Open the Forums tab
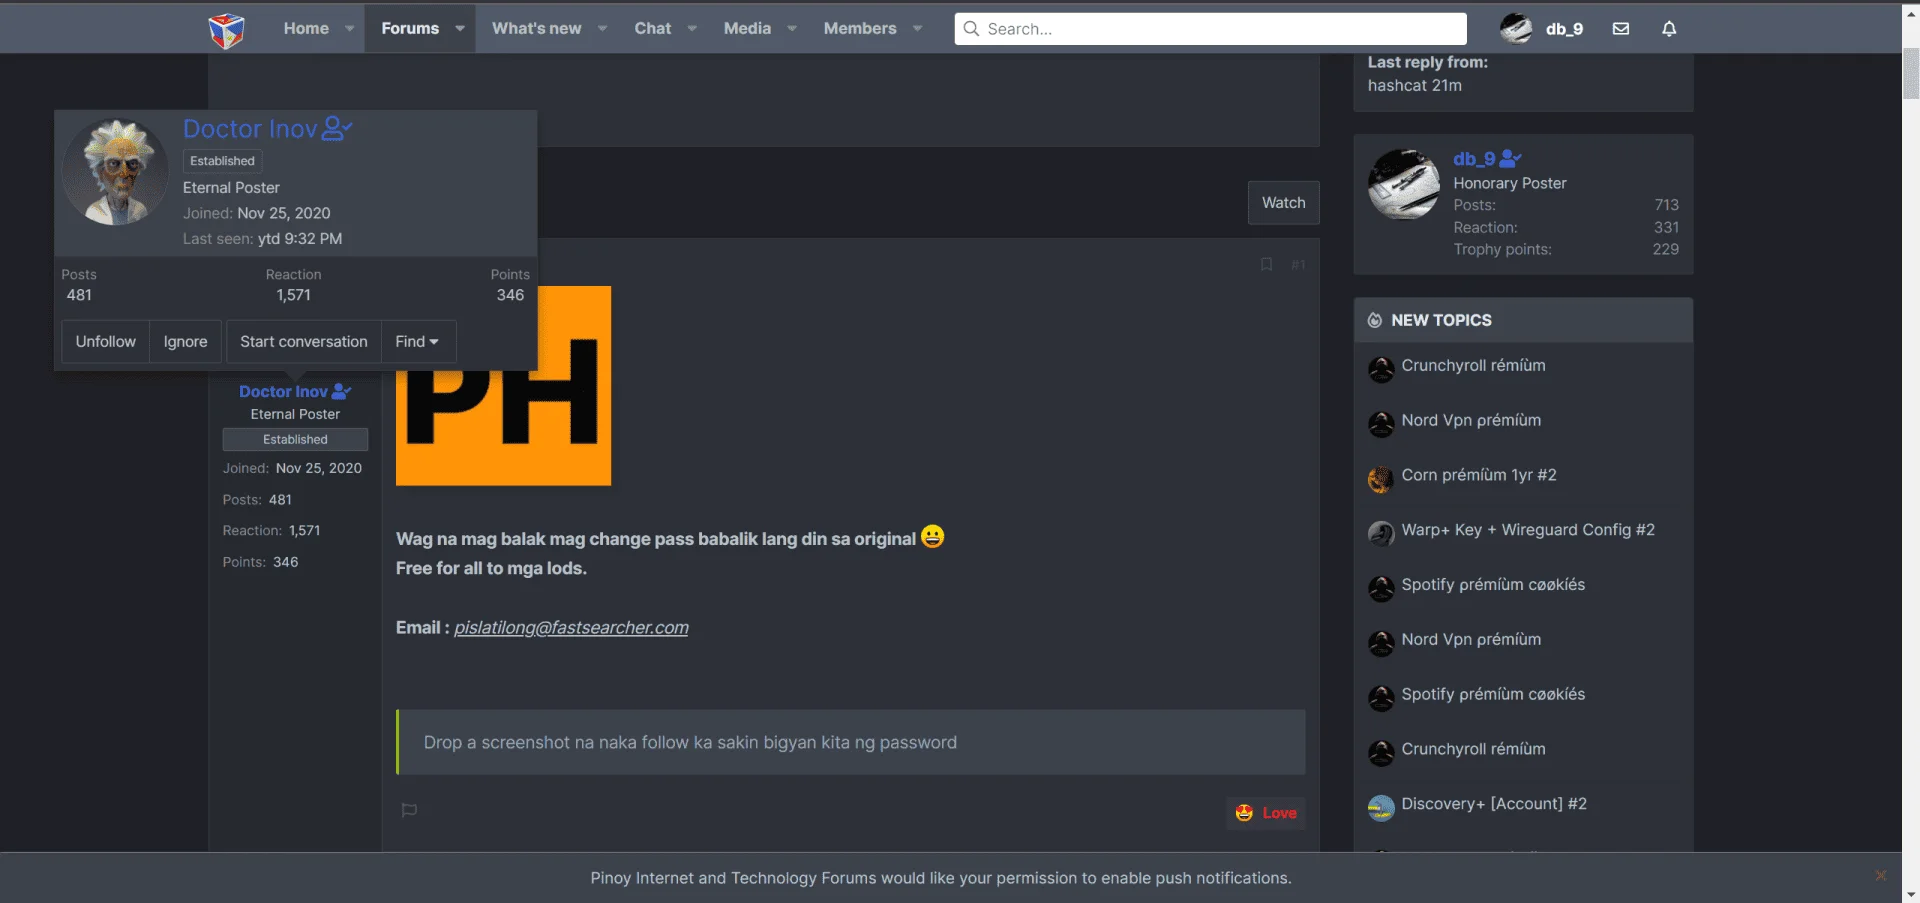 (x=410, y=29)
